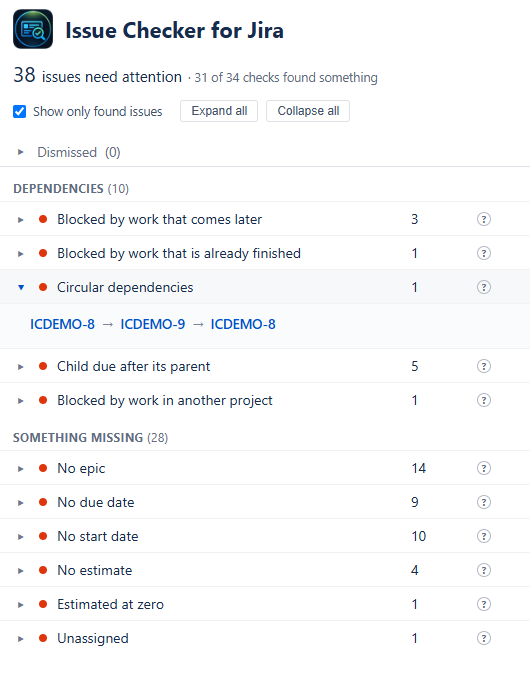This screenshot has width=530, height=676.
Task: Expand Blocked by work that is already finished
Action: point(20,254)
